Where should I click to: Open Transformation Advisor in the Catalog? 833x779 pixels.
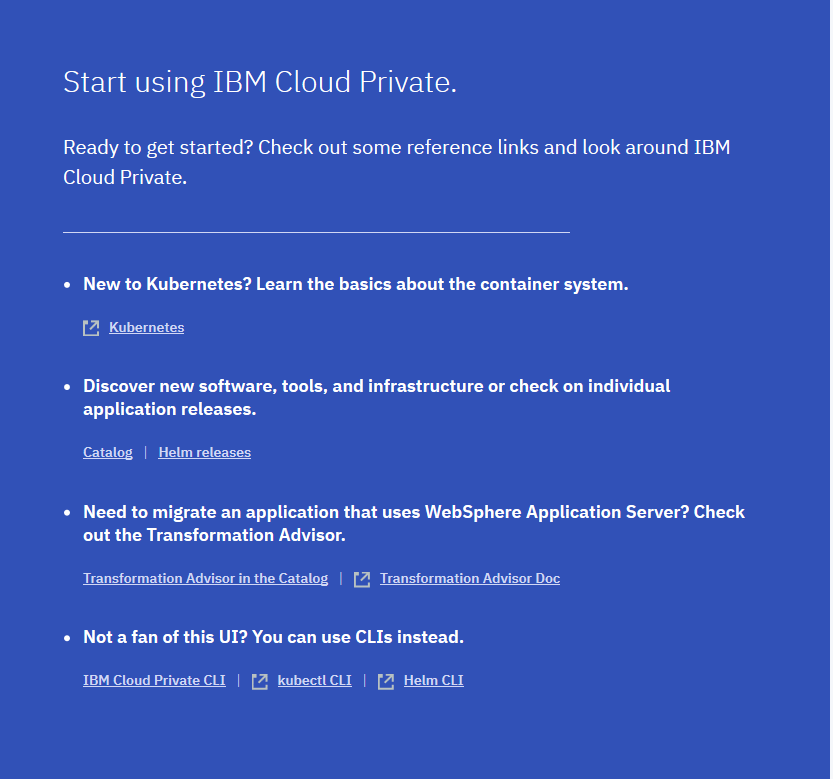pyautogui.click(x=205, y=578)
